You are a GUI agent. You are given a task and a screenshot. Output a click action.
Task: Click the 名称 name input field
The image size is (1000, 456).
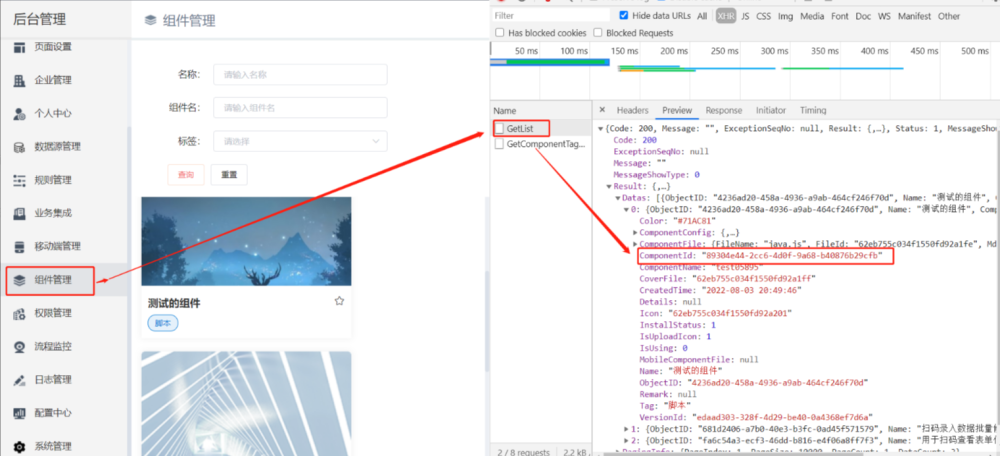[x=301, y=74]
